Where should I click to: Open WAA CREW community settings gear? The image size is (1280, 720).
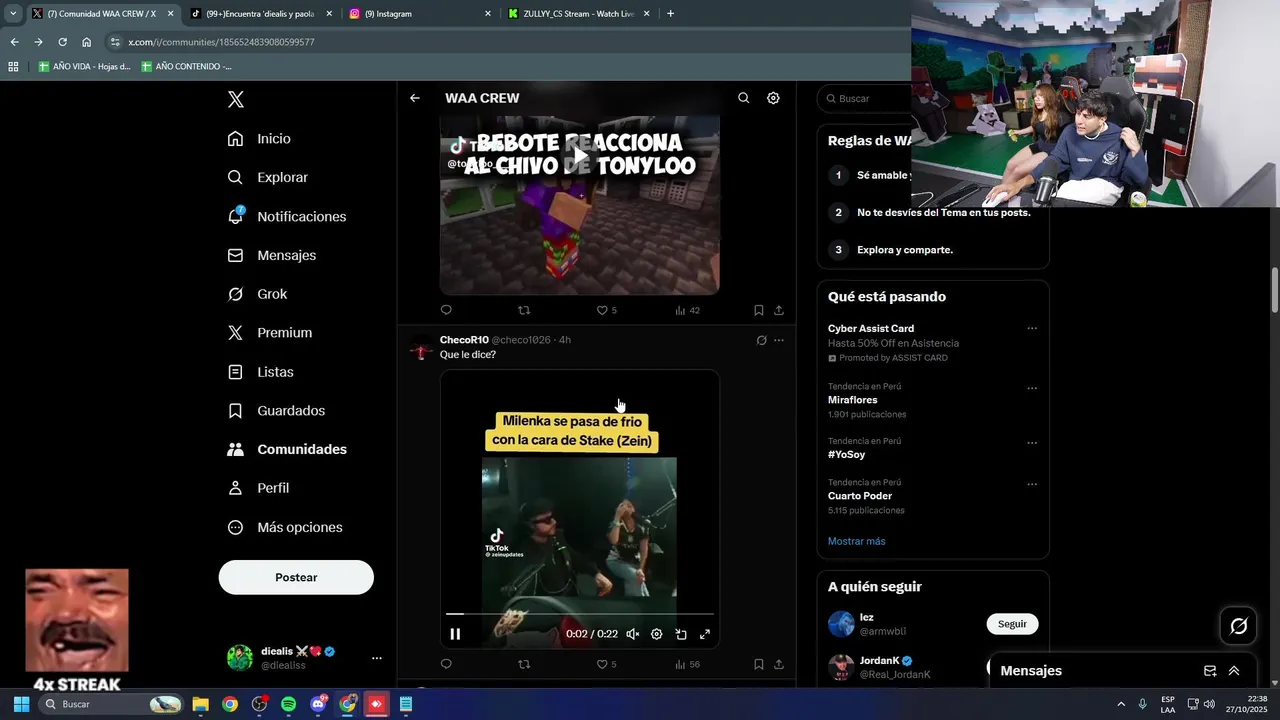(x=773, y=98)
